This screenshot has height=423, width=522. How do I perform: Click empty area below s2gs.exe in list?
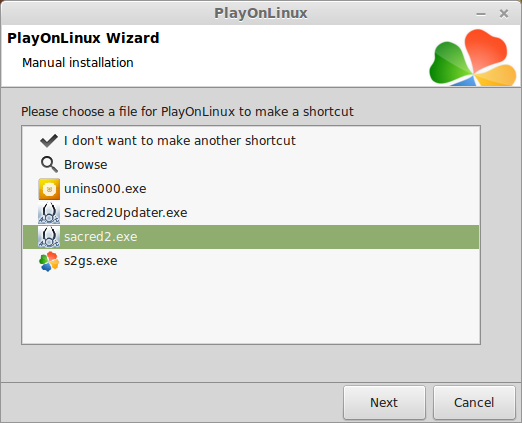[x=251, y=308]
